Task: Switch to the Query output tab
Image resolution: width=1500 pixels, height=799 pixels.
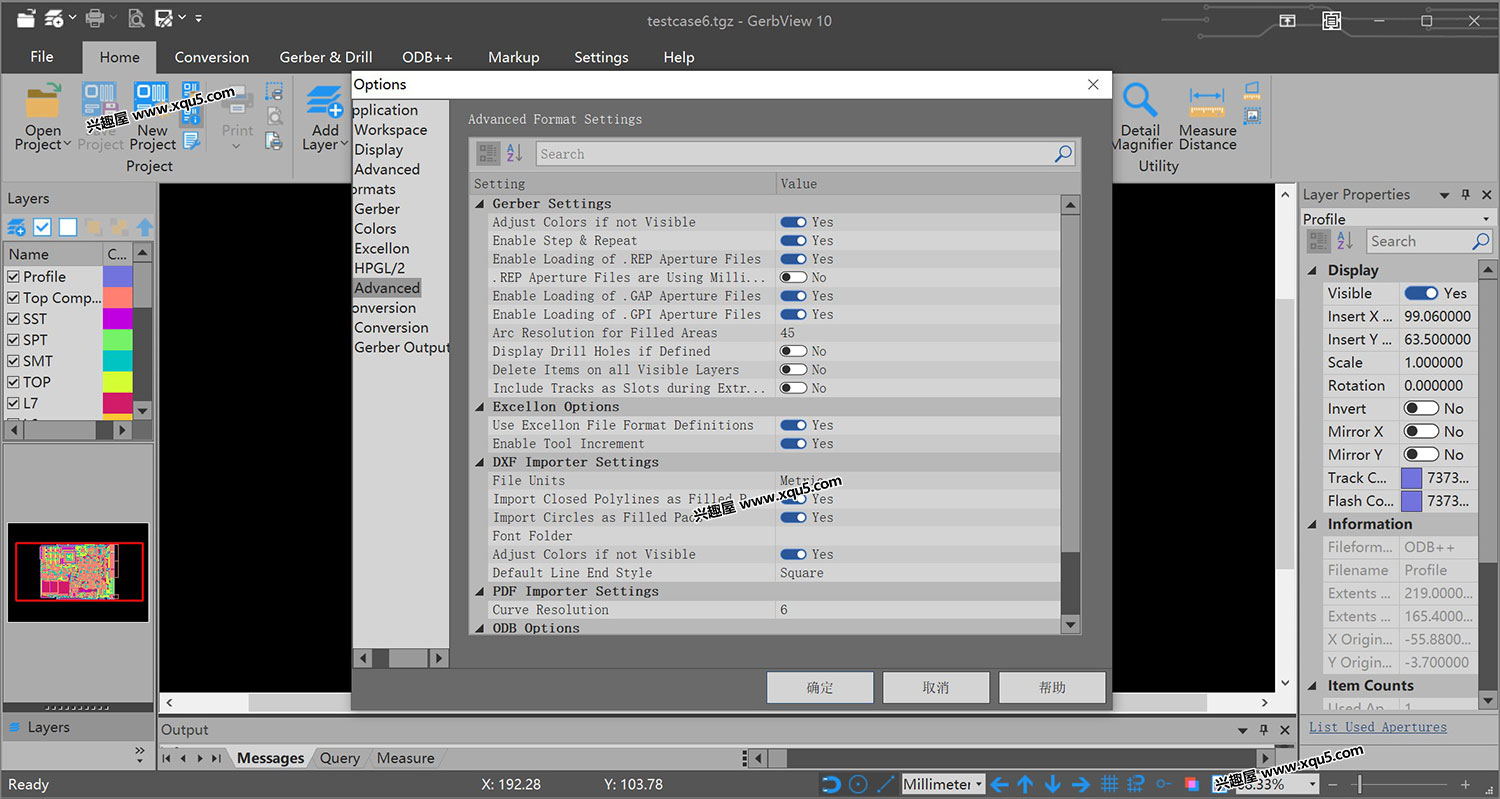Action: point(340,758)
